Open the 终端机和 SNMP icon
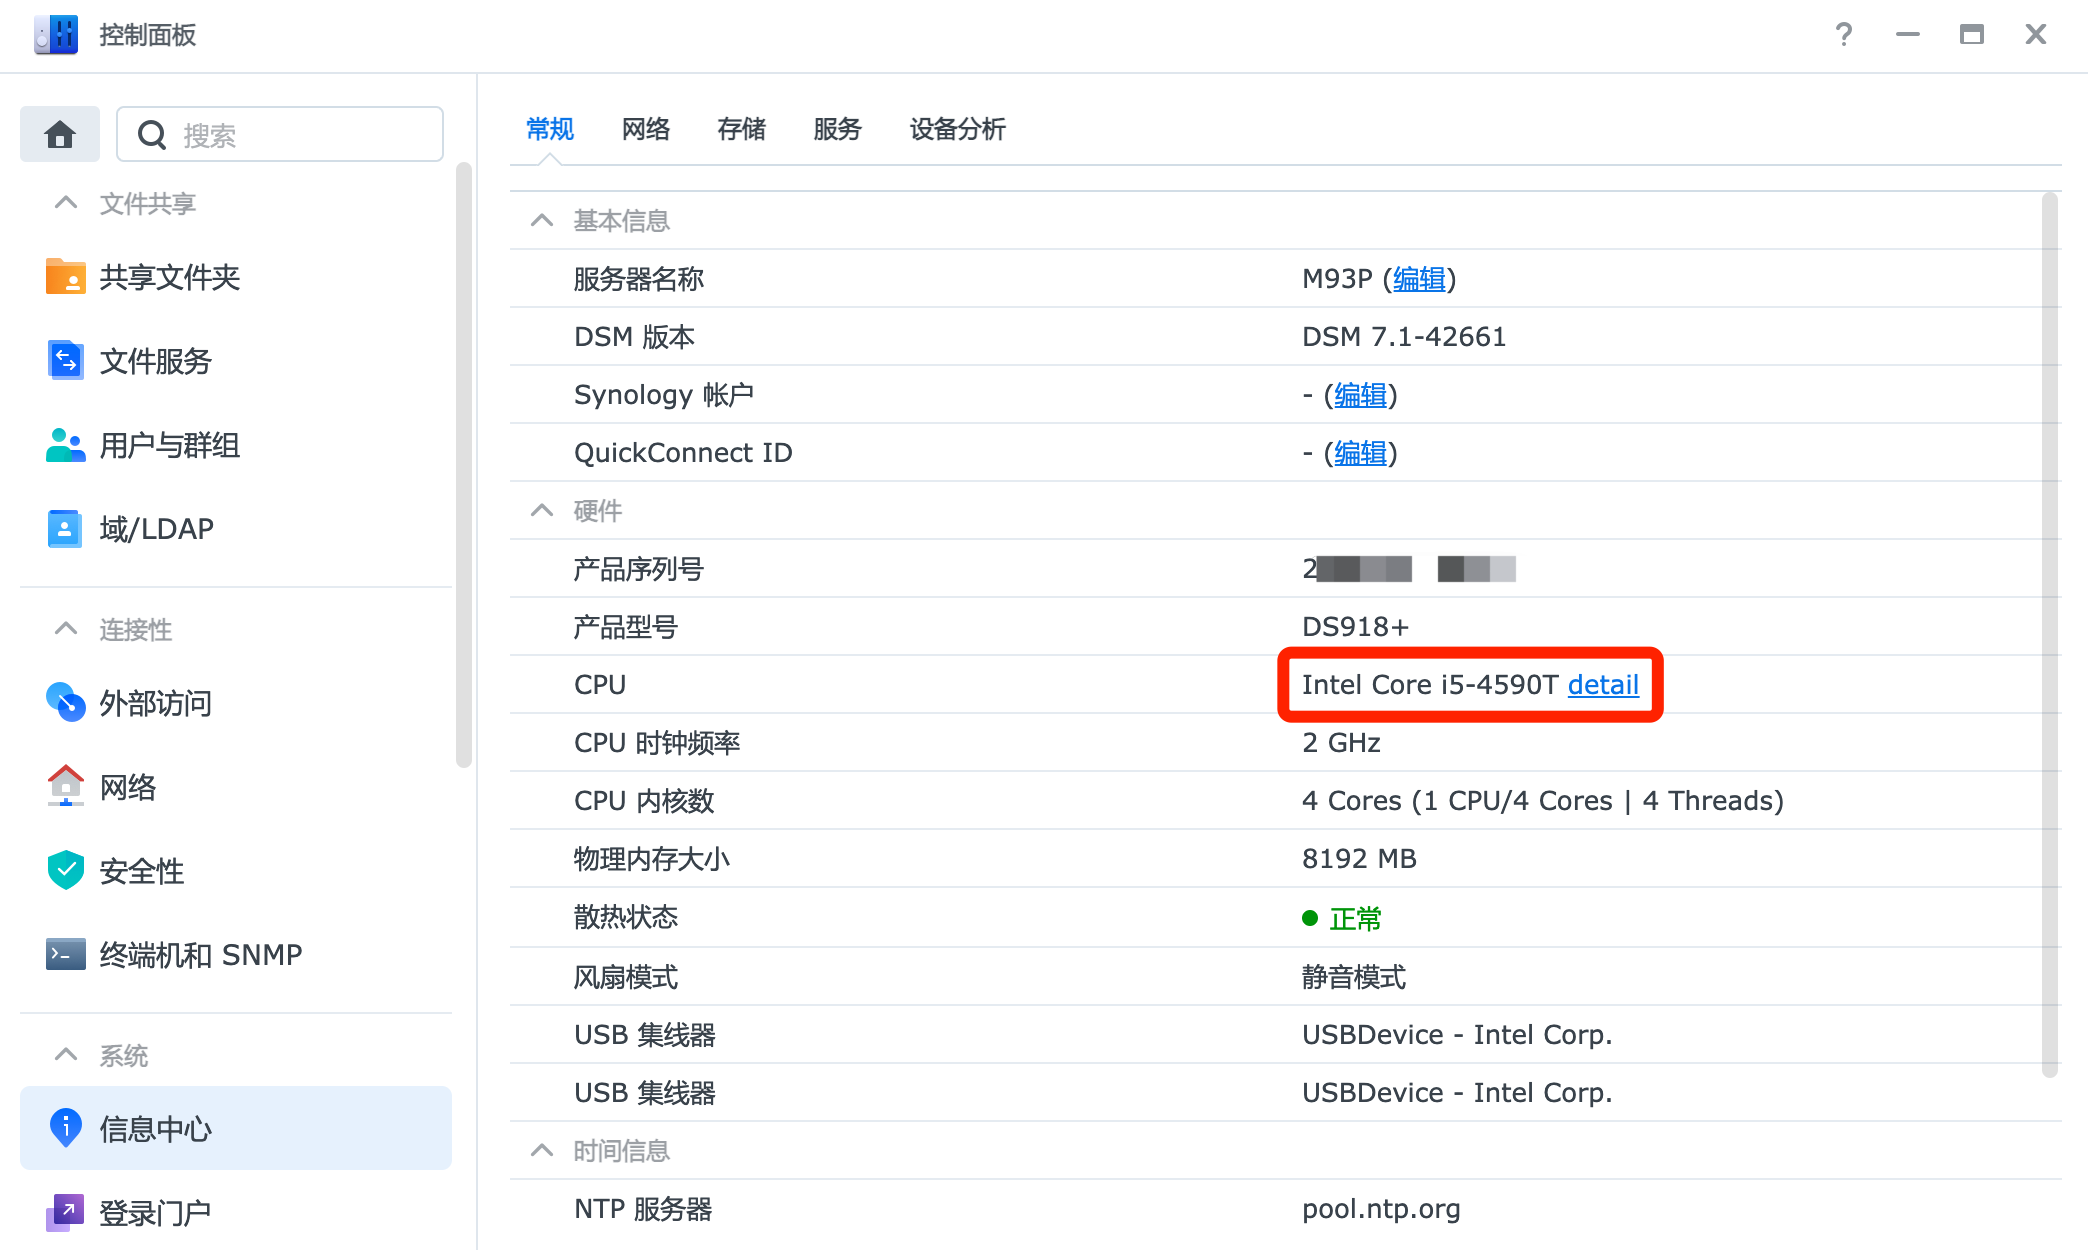 pos(66,954)
